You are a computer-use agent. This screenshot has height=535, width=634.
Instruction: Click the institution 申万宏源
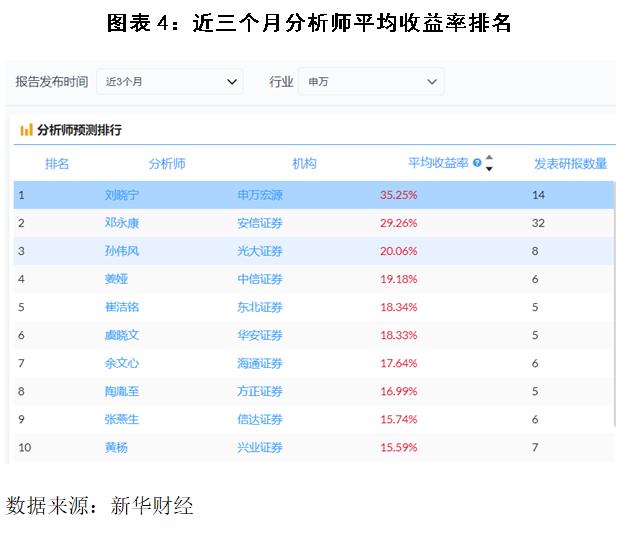pos(260,195)
